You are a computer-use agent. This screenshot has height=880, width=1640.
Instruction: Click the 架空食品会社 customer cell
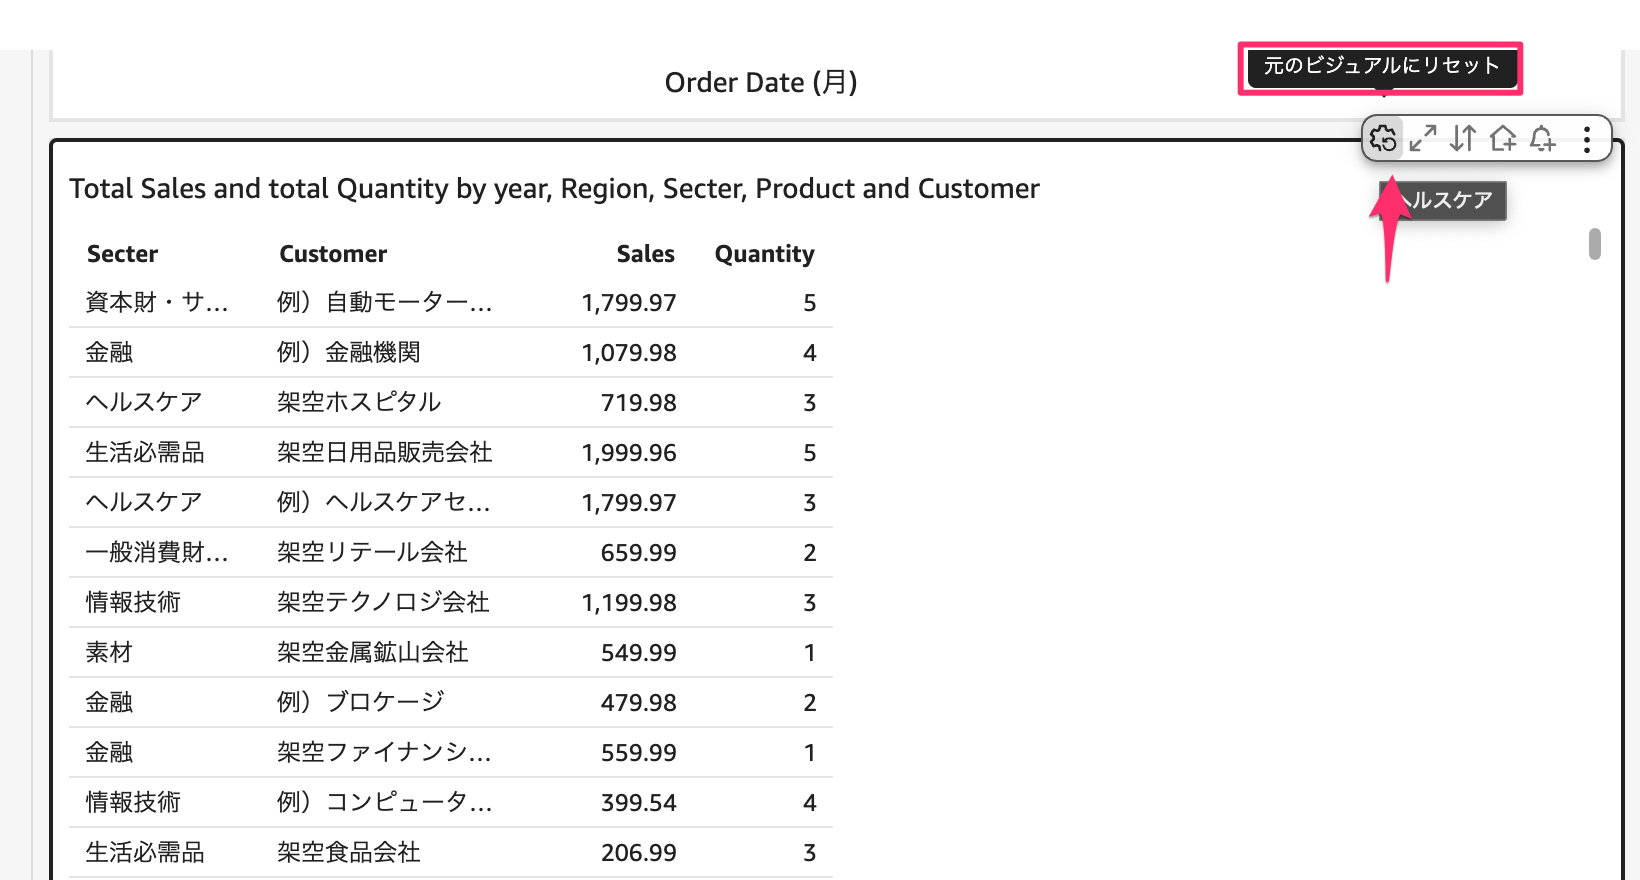pyautogui.click(x=349, y=852)
